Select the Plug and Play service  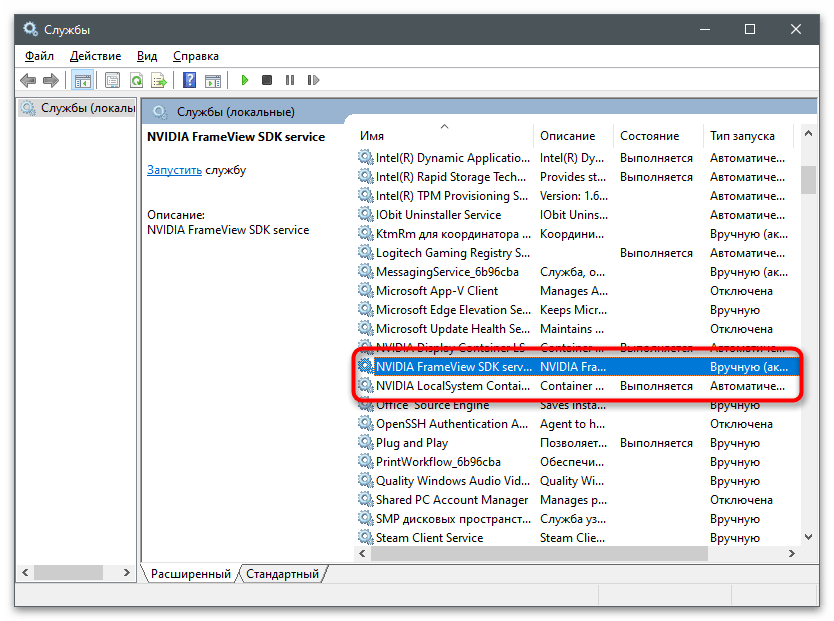pos(578,443)
